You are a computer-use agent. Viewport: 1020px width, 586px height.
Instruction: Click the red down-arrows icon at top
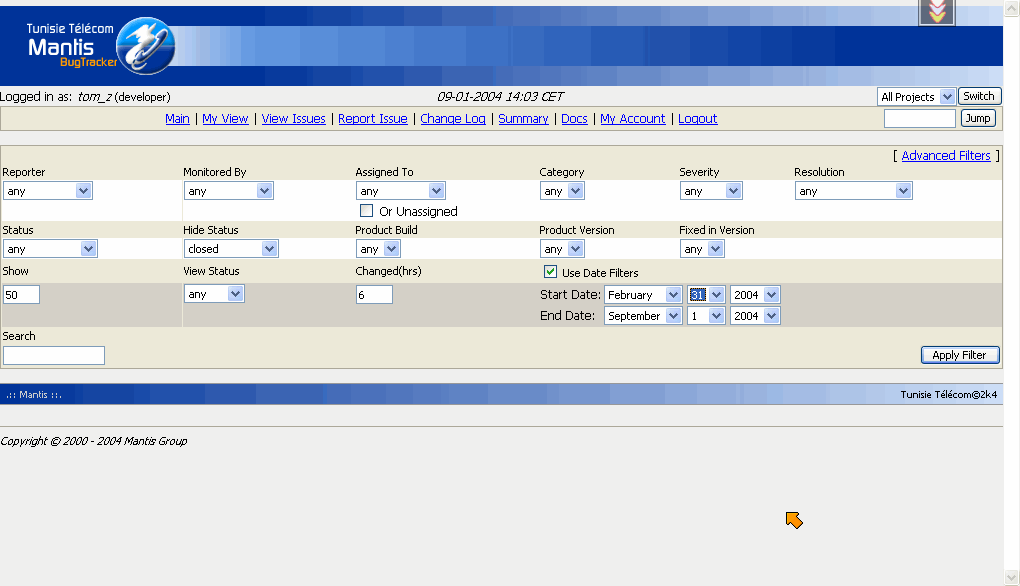[937, 11]
